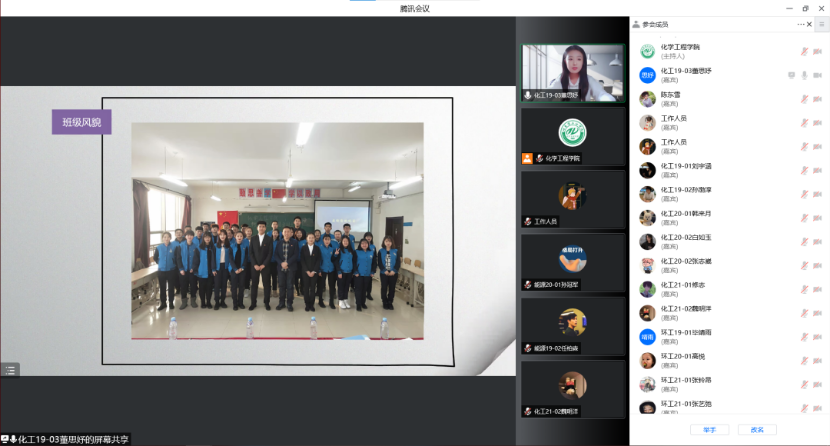Click the list icon at shared screen's bottom-left
This screenshot has width=830, height=446.
(x=10, y=370)
